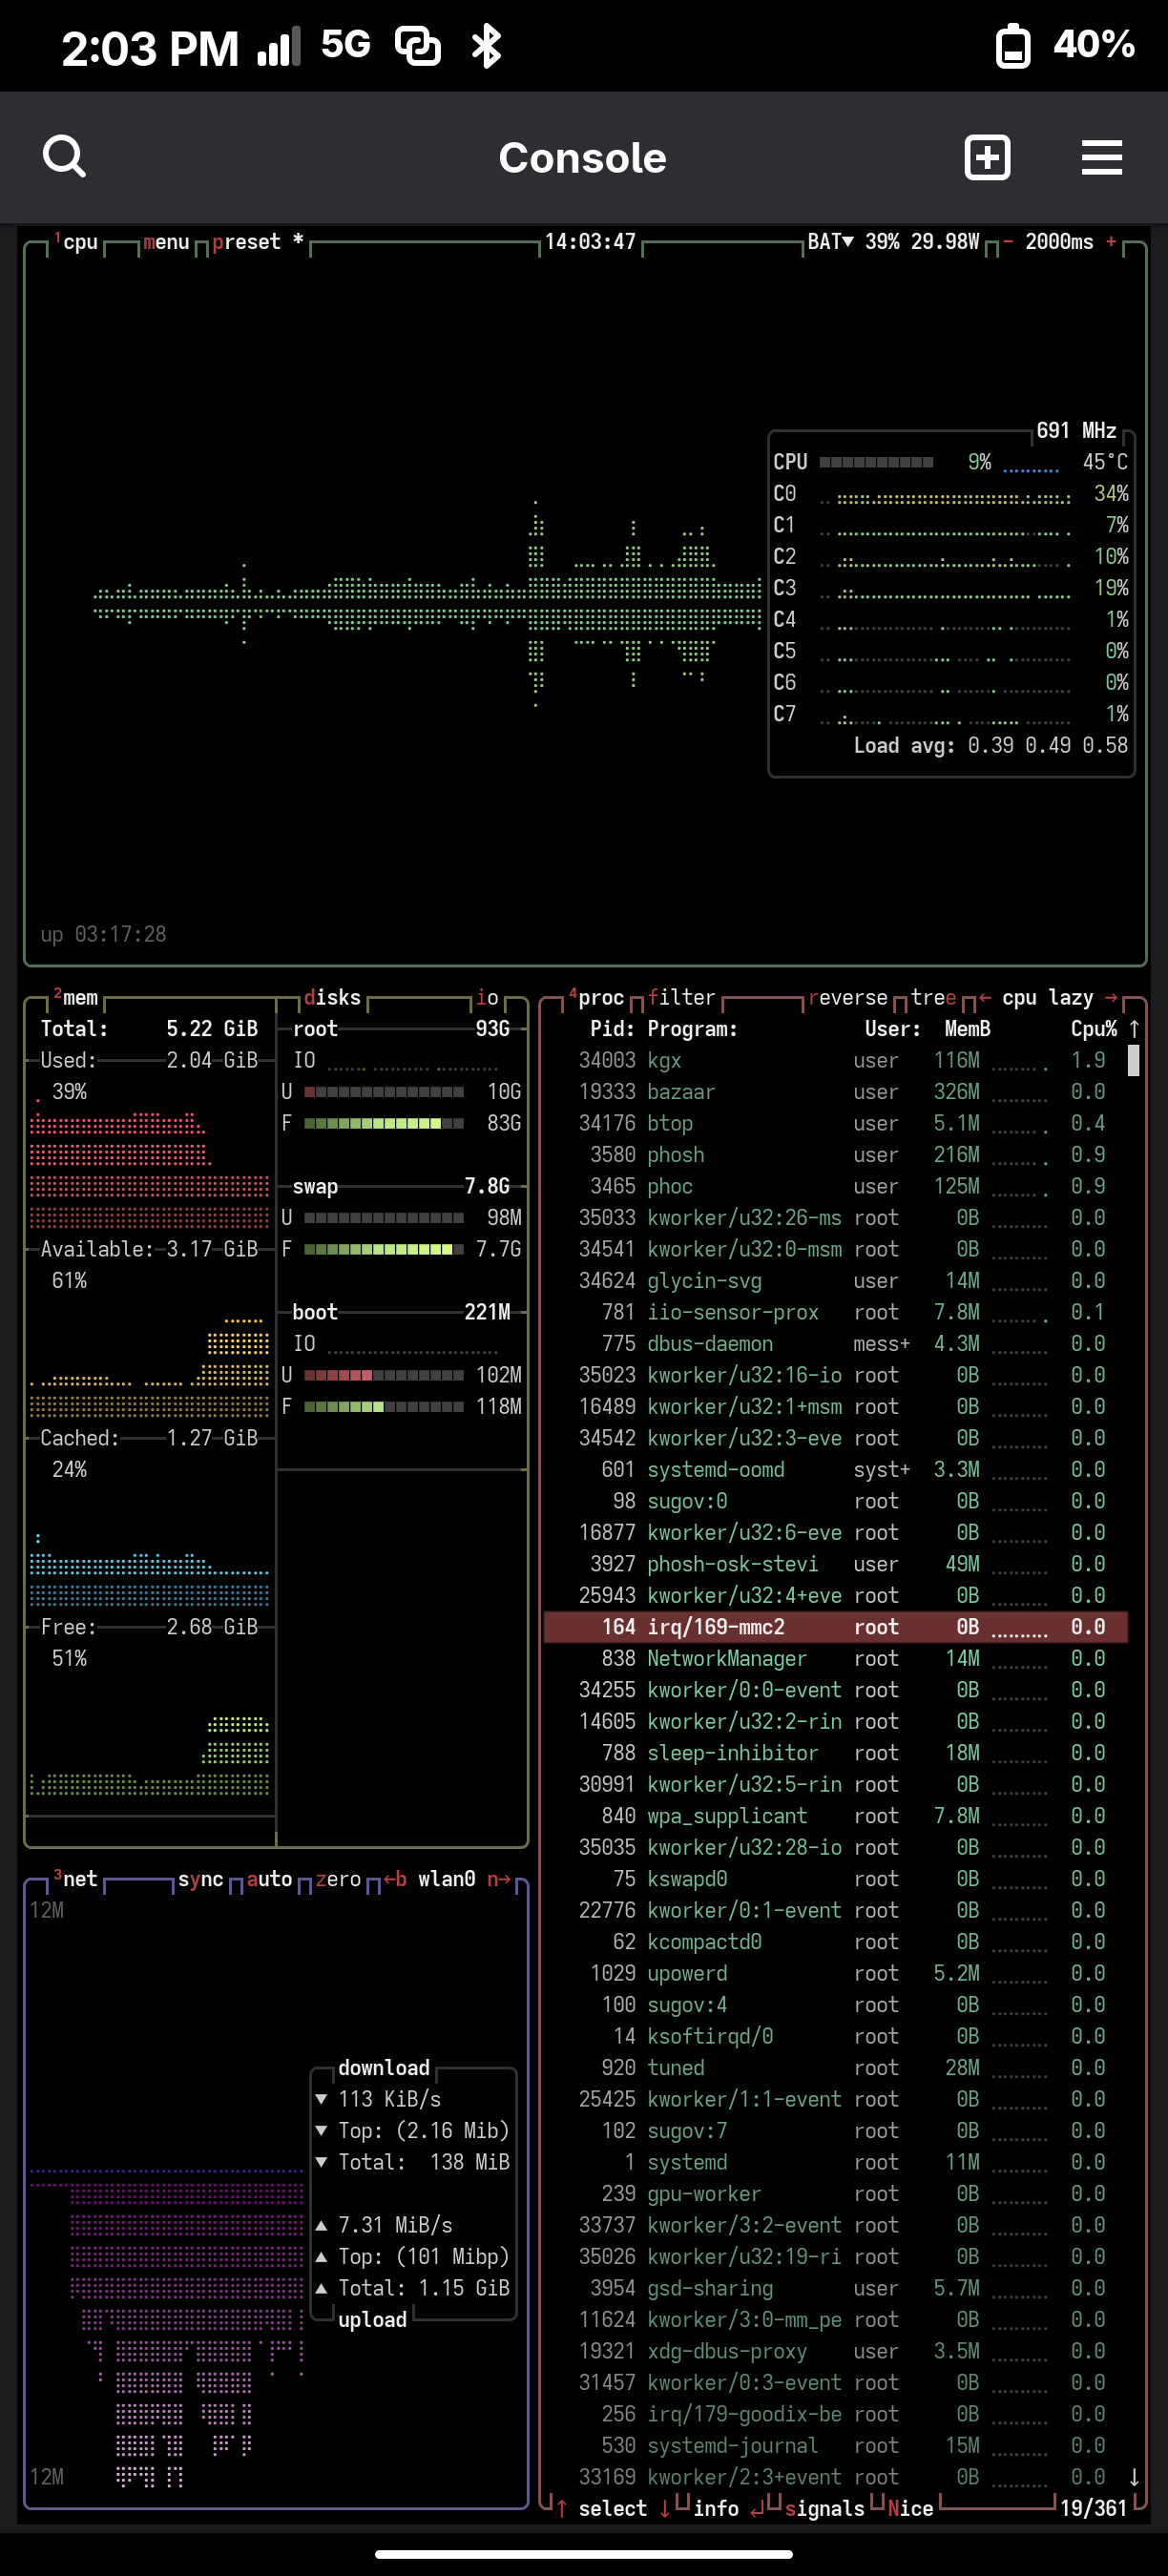Open the BAT battery selector dropdown
This screenshot has height=2576, width=1168.
[x=830, y=242]
